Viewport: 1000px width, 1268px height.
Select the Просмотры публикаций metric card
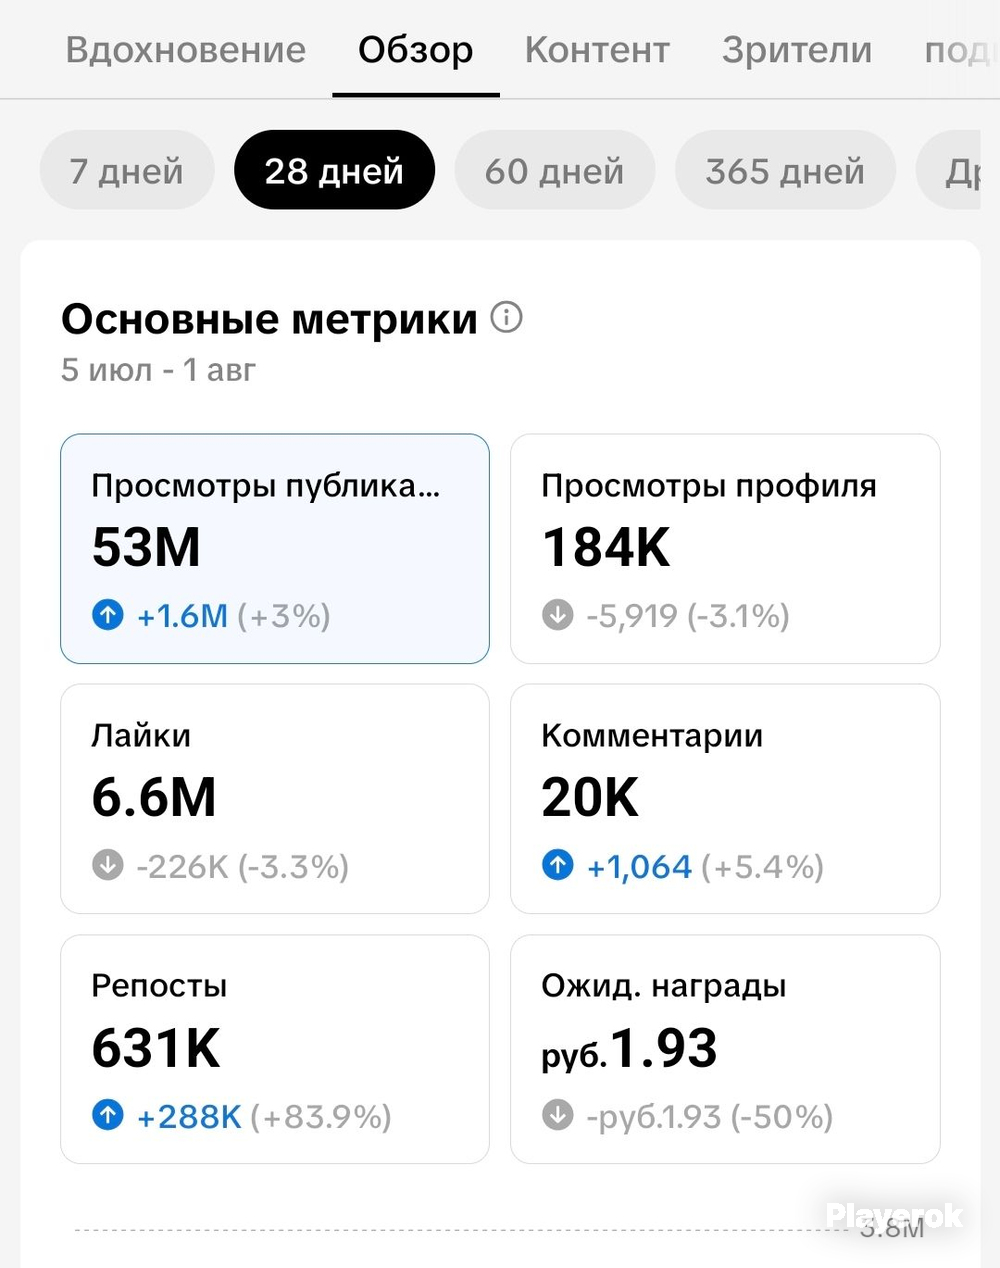pos(275,548)
